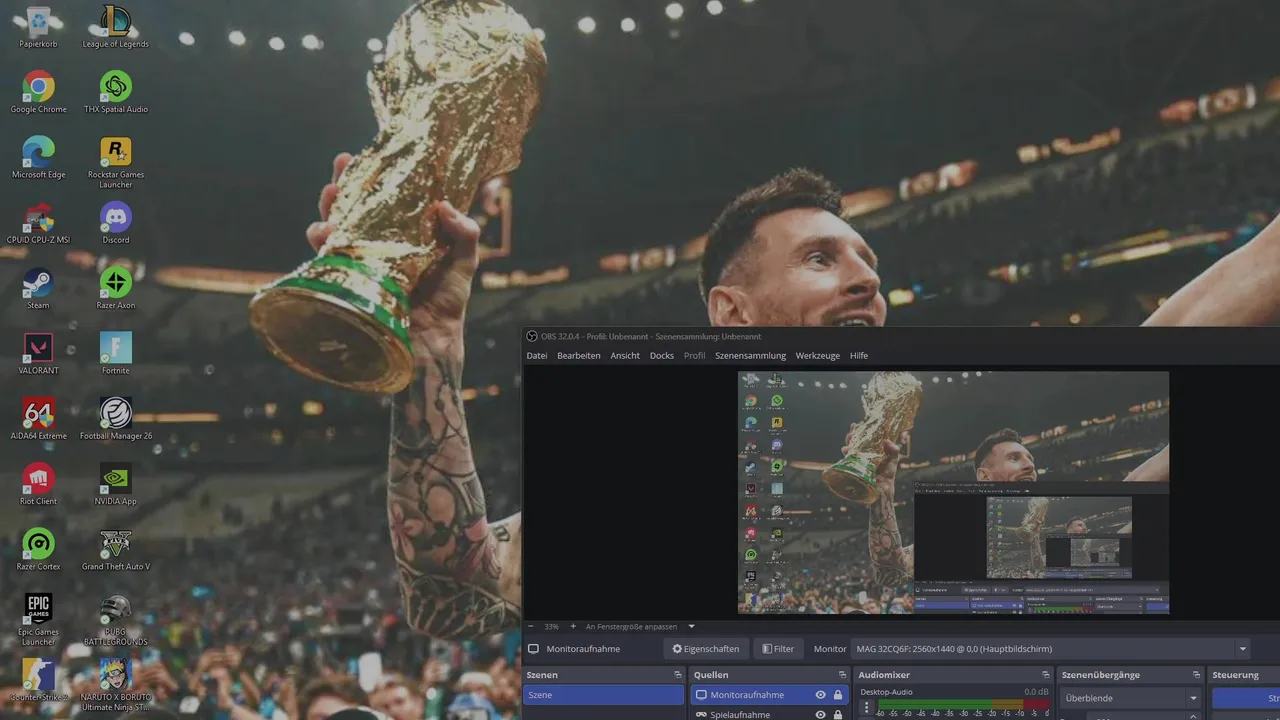Screen dimensions: 1280x720
Task: Zoom in preview with plus button
Action: click(x=573, y=627)
